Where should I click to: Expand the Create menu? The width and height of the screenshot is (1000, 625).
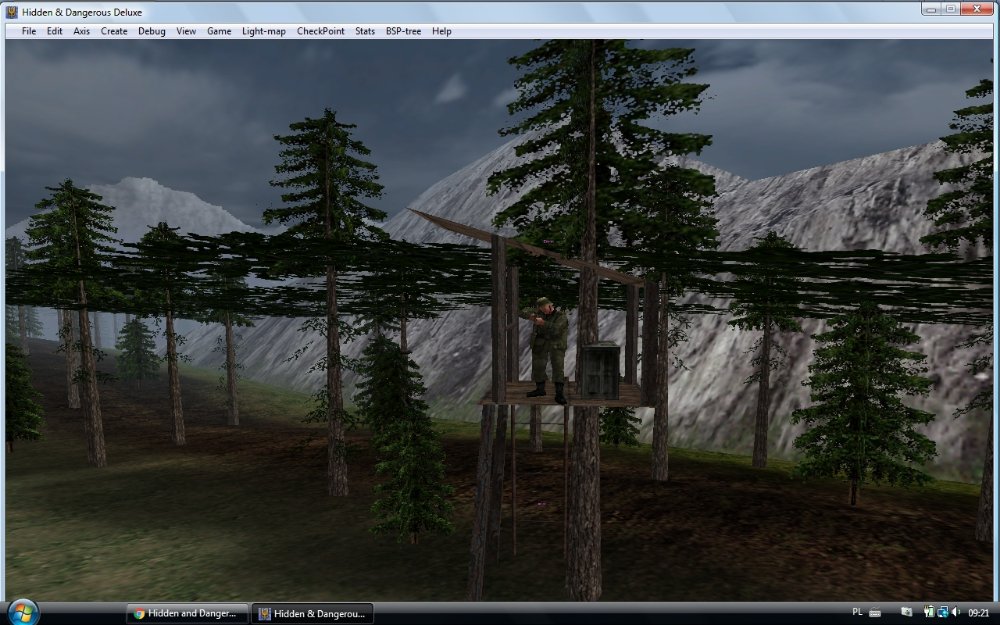(114, 31)
